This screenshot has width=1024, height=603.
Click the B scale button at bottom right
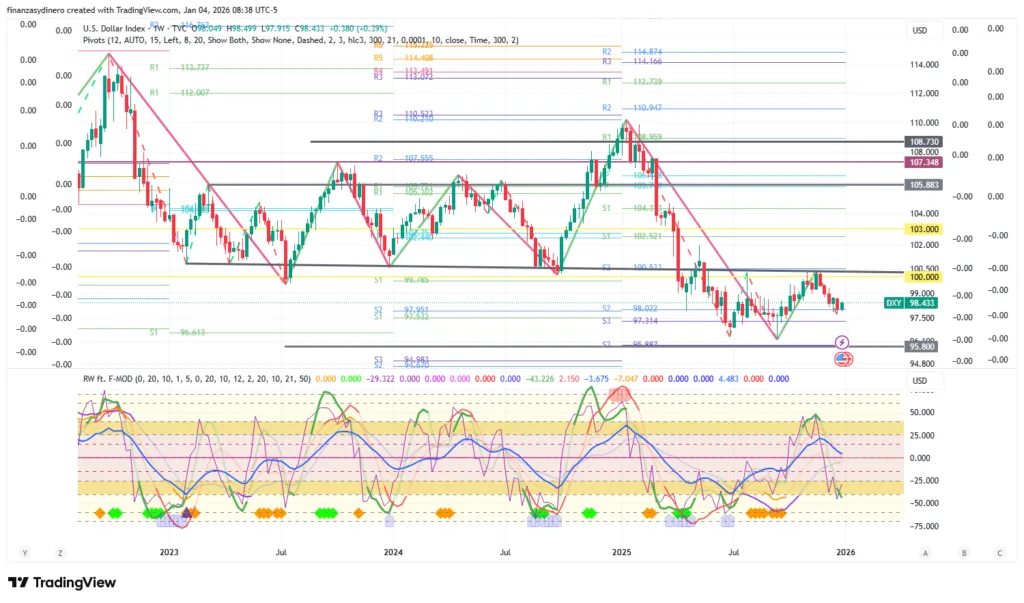coord(963,552)
